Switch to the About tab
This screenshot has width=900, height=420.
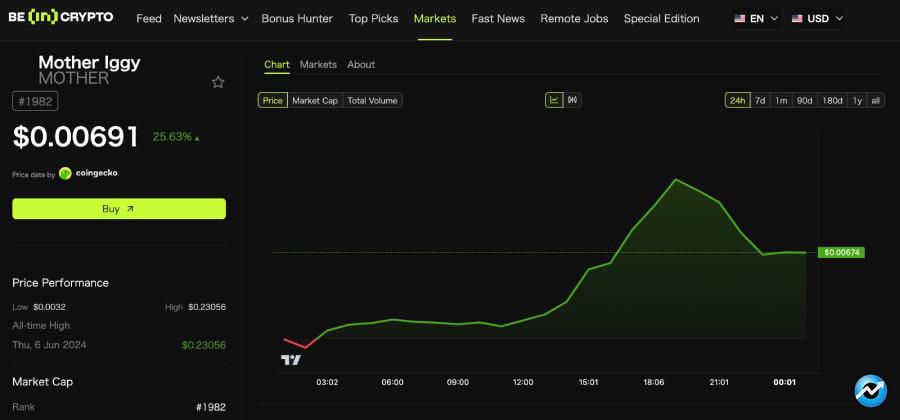coord(361,65)
